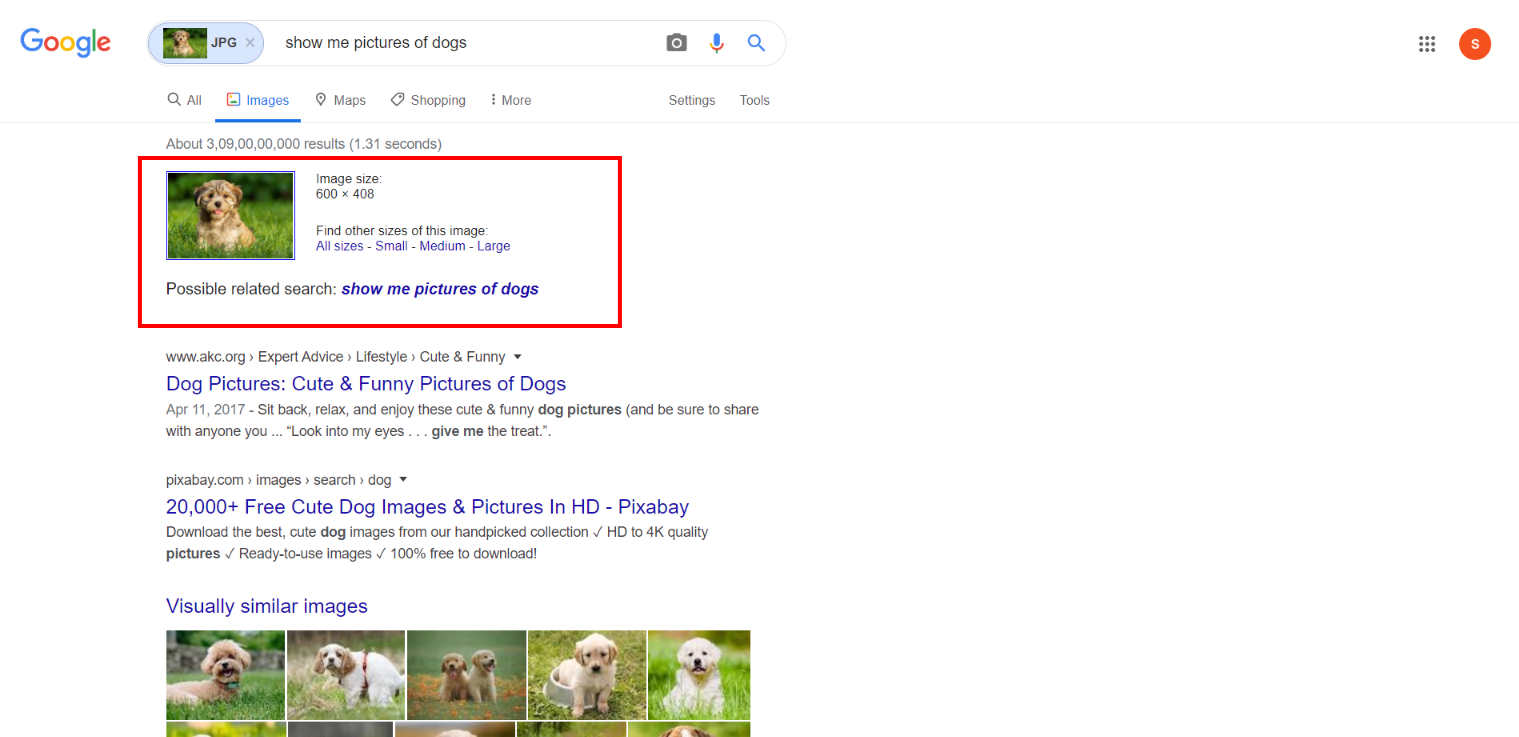Click the related search show me pictures of dogs
1519x737 pixels.
439,288
